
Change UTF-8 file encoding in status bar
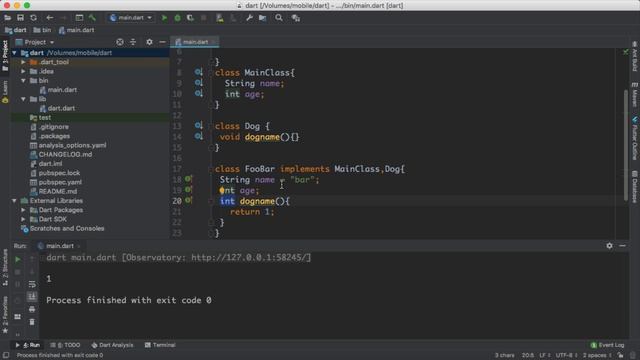[566, 356]
